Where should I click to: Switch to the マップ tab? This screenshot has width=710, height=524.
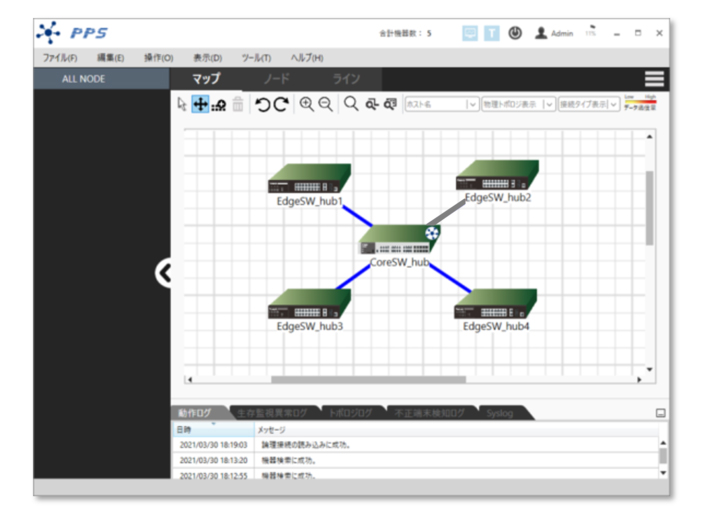click(206, 79)
